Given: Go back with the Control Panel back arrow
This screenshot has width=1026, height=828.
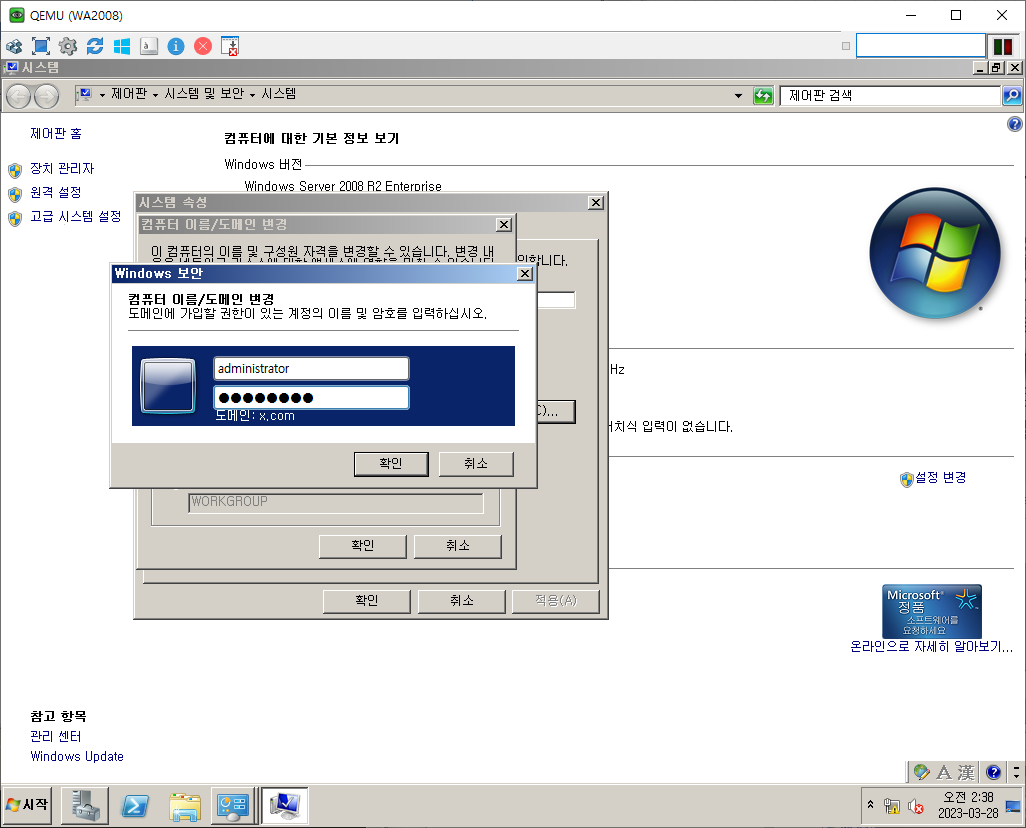Looking at the screenshot, I should point(18,97).
